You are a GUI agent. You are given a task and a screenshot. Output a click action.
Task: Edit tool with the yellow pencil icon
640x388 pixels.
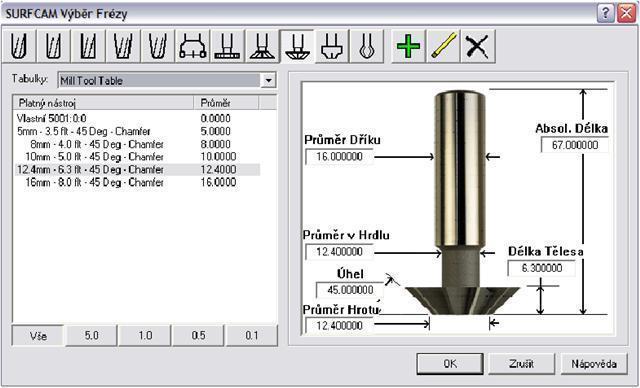tap(443, 46)
